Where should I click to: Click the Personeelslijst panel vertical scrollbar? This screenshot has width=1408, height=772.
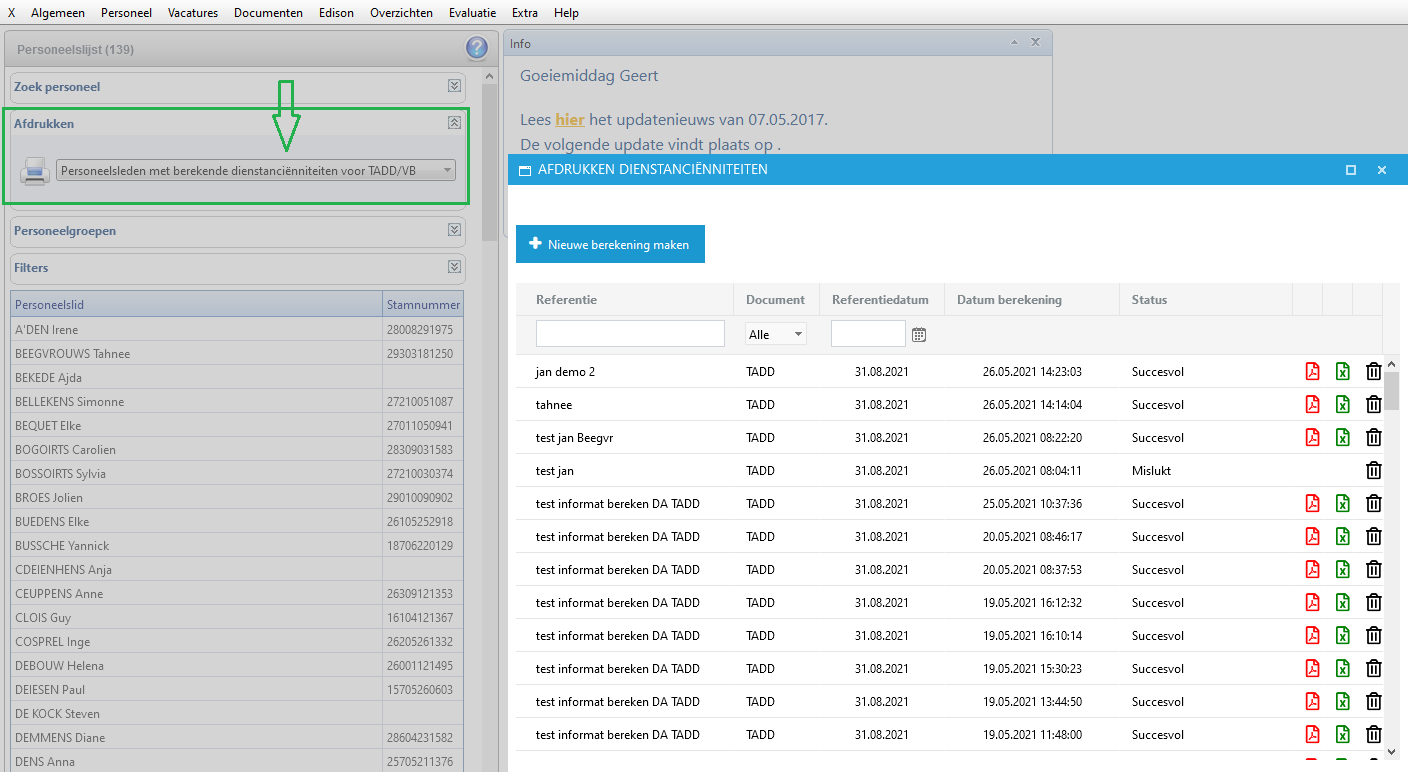point(490,161)
